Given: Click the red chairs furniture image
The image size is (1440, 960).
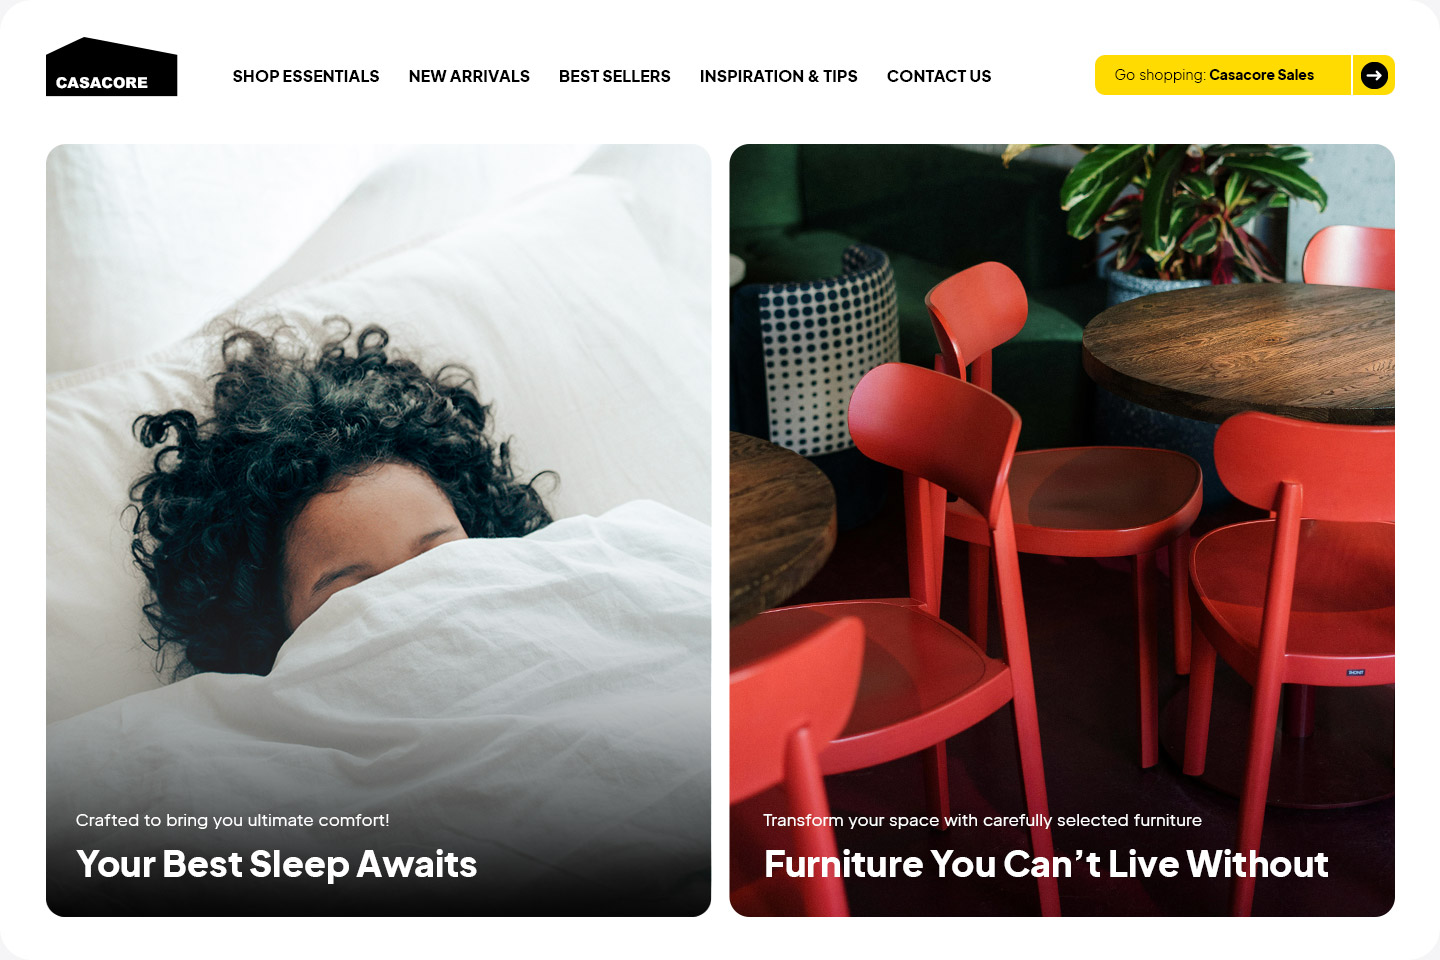Looking at the screenshot, I should [1062, 530].
